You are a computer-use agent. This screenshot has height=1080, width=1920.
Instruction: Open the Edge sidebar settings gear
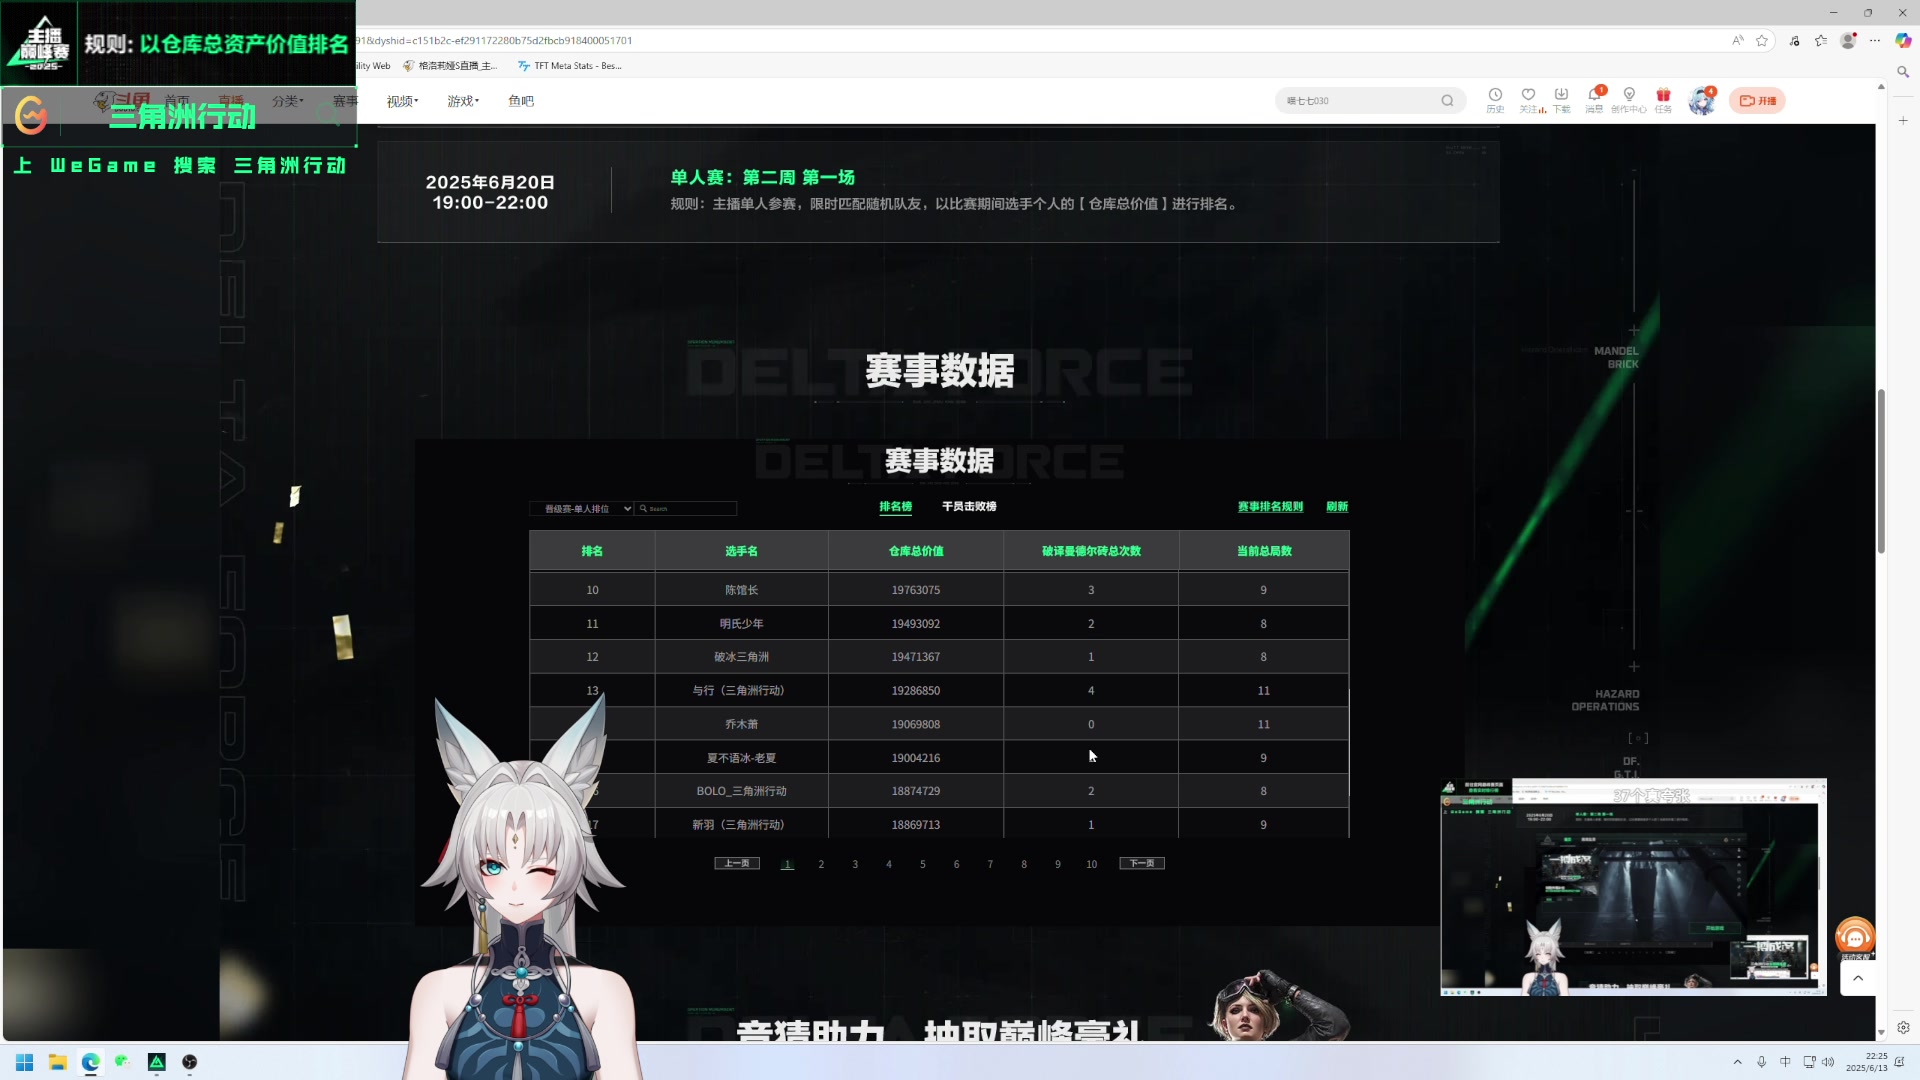click(1903, 1027)
